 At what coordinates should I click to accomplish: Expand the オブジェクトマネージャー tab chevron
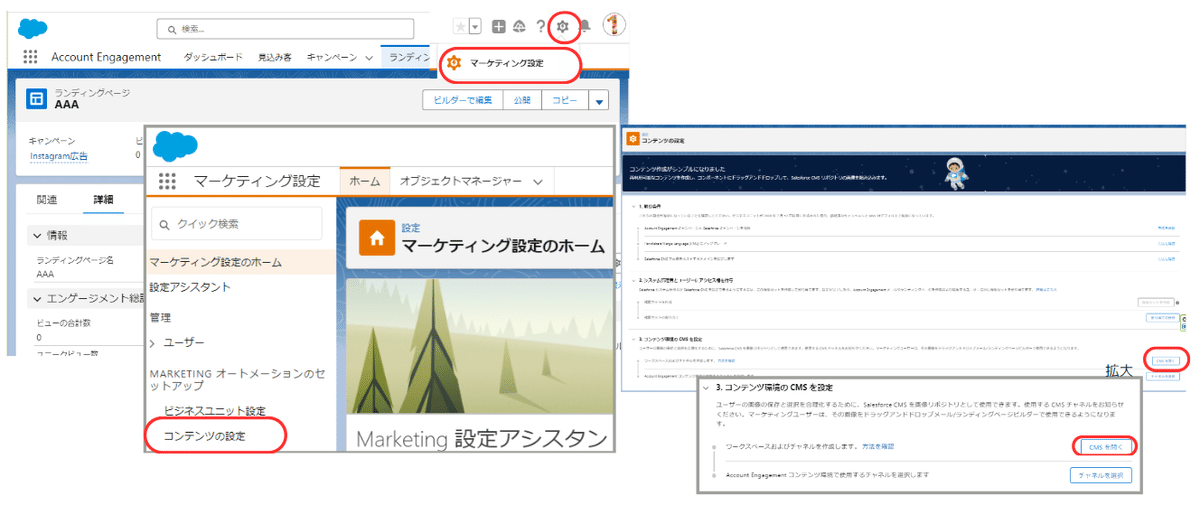click(x=538, y=182)
